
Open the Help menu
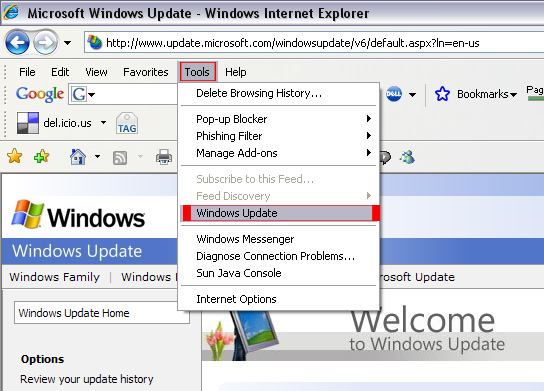[x=236, y=72]
